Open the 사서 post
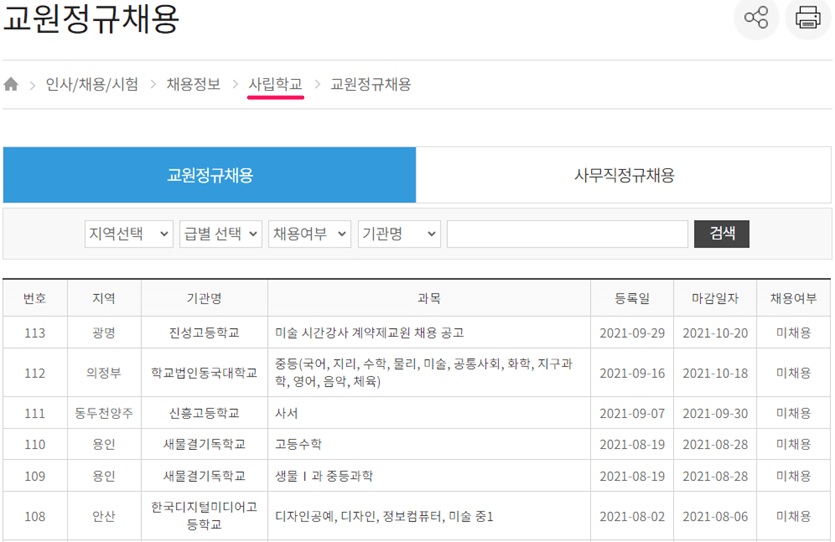The image size is (835, 542). [x=286, y=413]
